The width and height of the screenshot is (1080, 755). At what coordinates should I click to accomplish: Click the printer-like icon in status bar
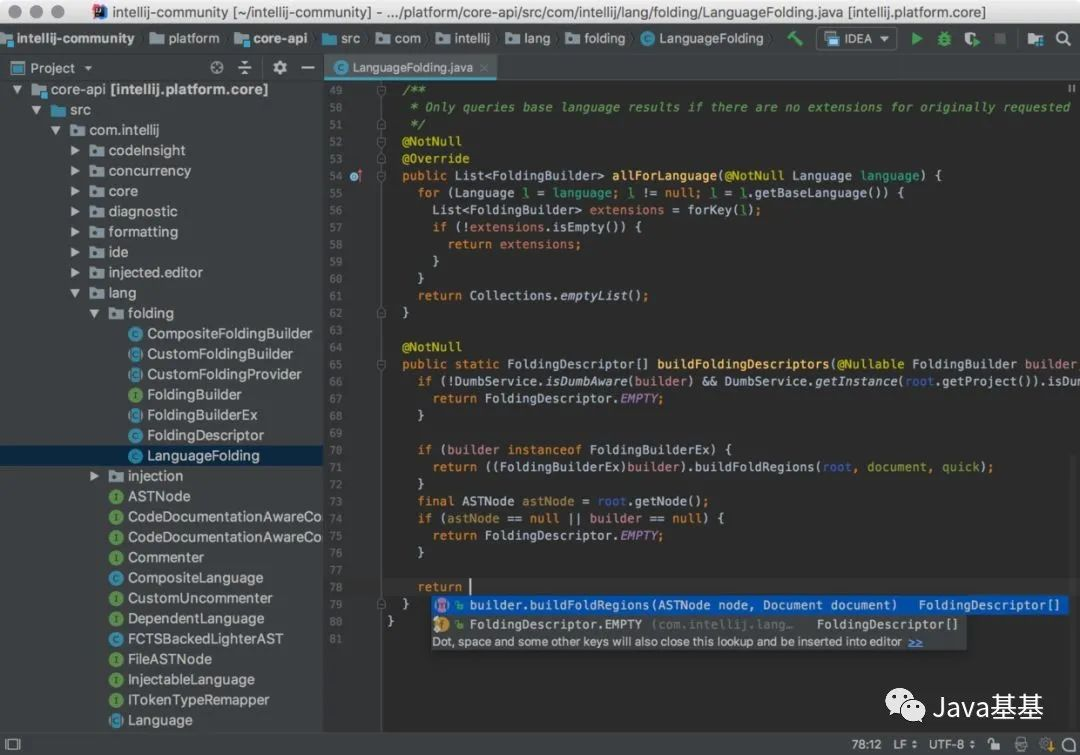tap(1021, 744)
